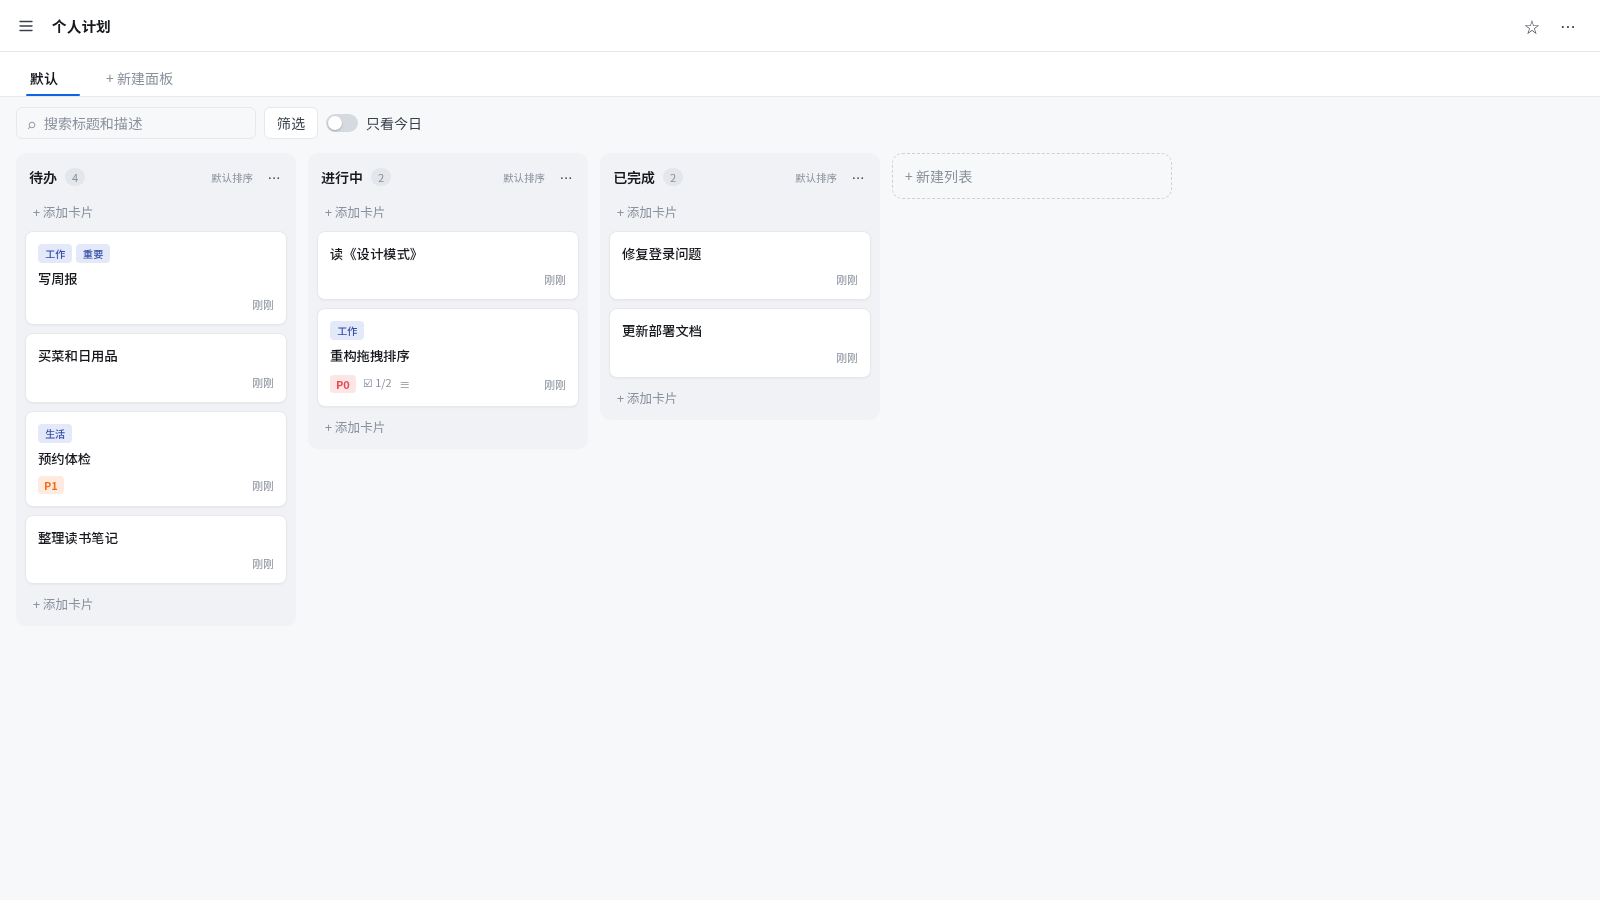Click the 工作 tag on 重构拖拽排序 card
The width and height of the screenshot is (1600, 900).
coord(347,331)
